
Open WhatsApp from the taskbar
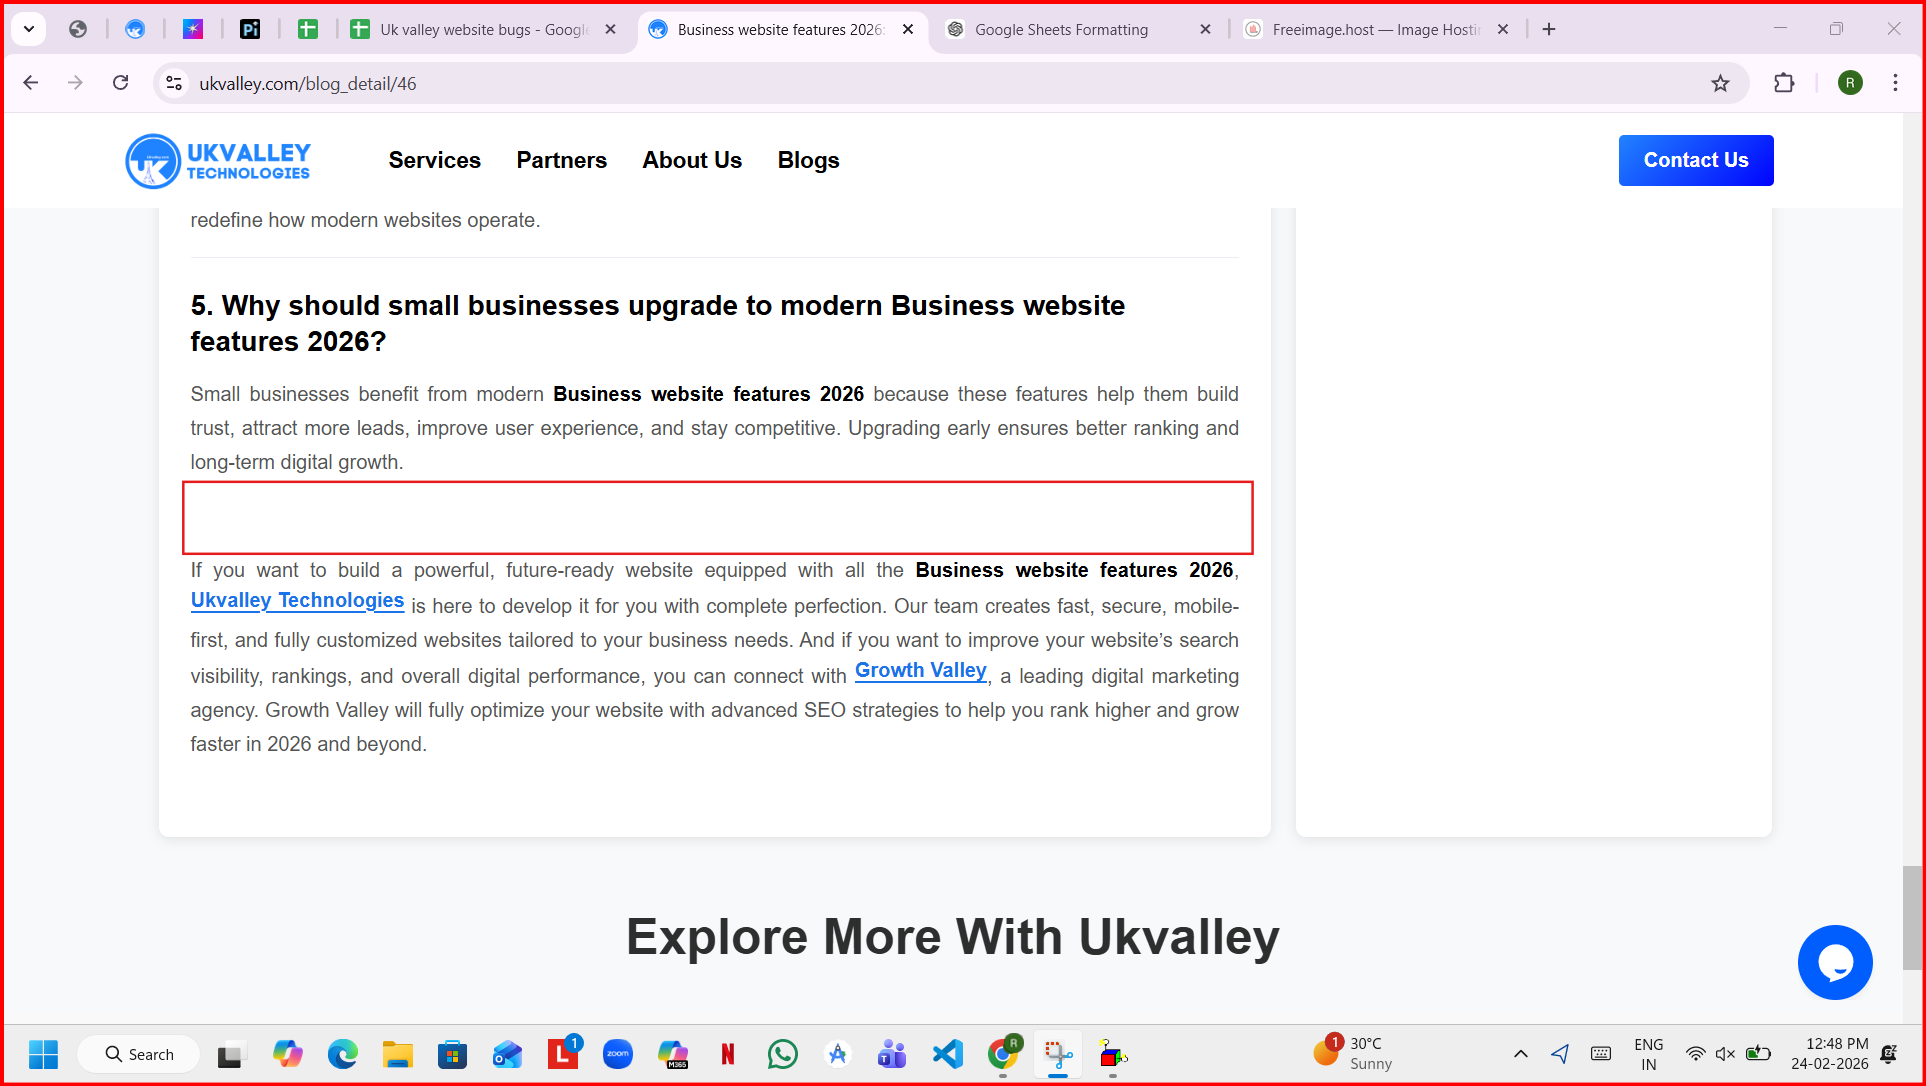click(x=783, y=1054)
